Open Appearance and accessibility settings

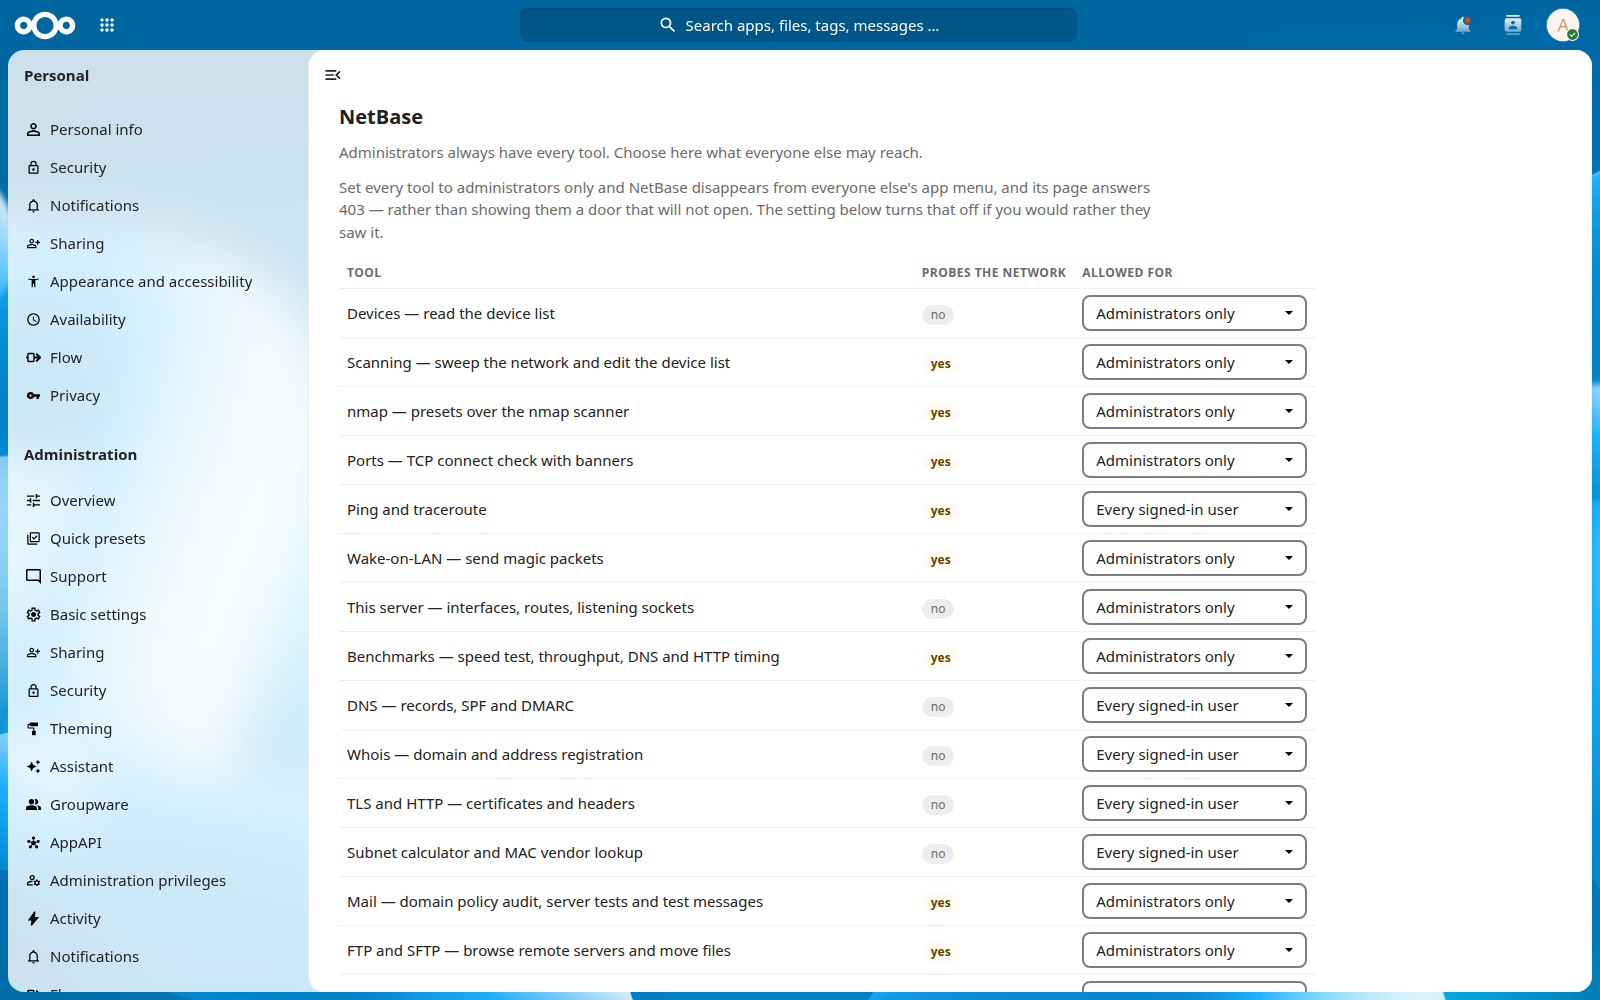click(158, 282)
